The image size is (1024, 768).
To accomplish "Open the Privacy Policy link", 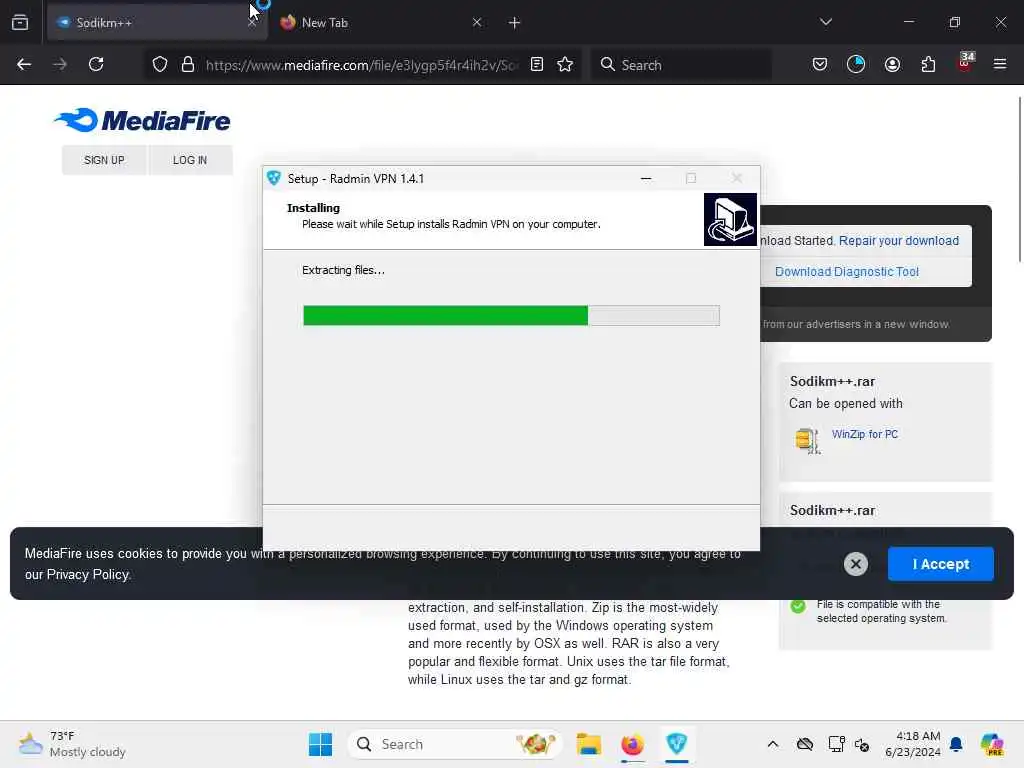I will click(88, 575).
